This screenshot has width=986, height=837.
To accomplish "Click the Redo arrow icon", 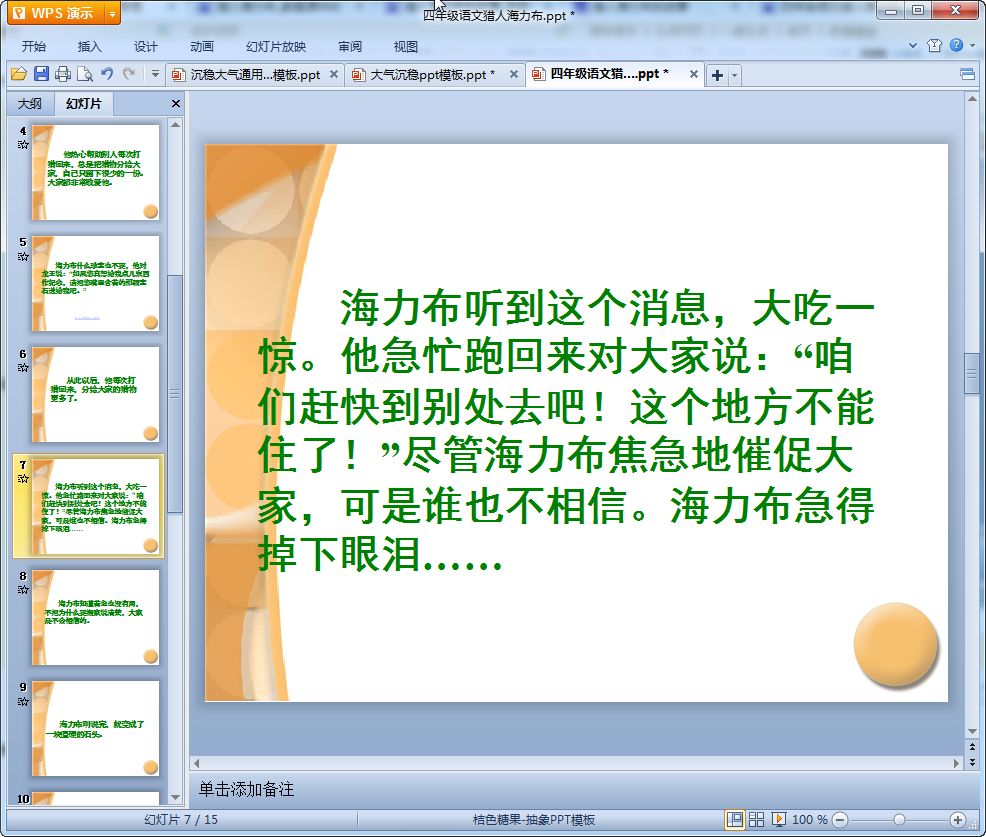I will click(x=130, y=74).
